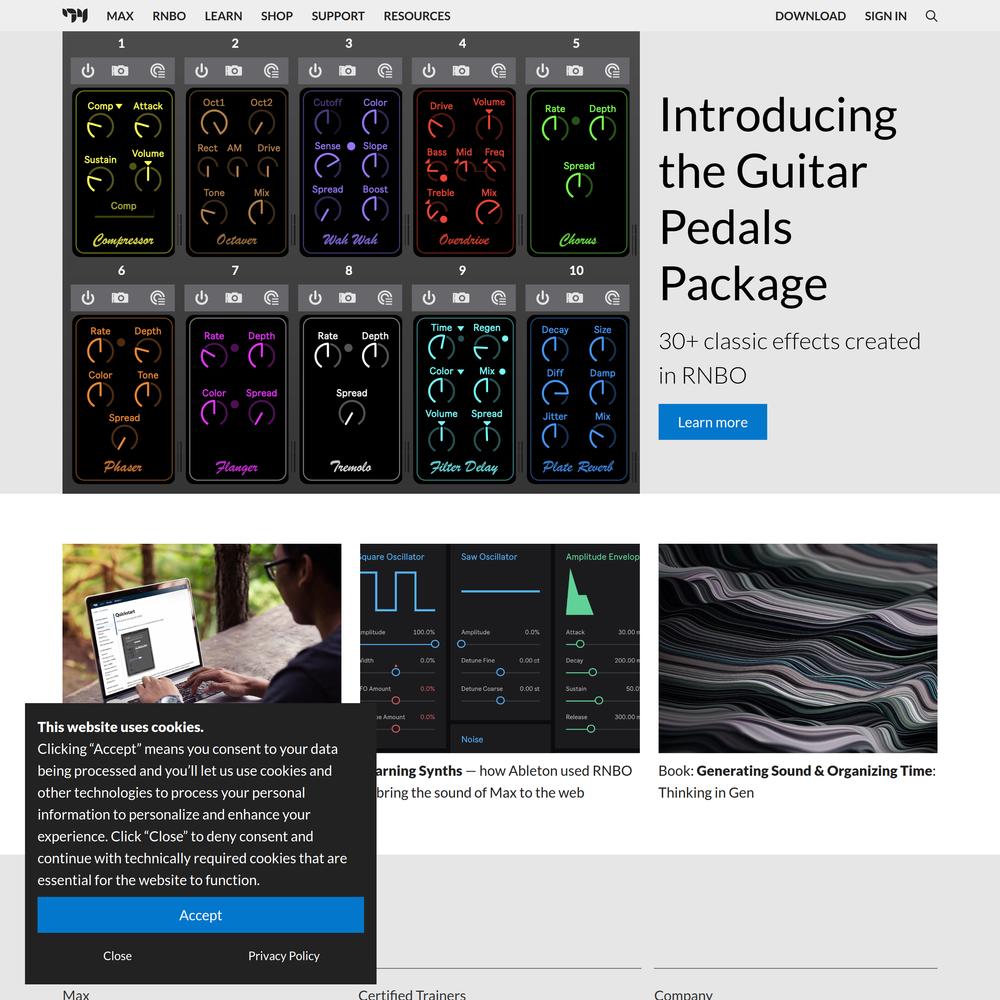1000x1000 pixels.
Task: Open the Generating Sound book thumbnail
Action: click(x=797, y=648)
